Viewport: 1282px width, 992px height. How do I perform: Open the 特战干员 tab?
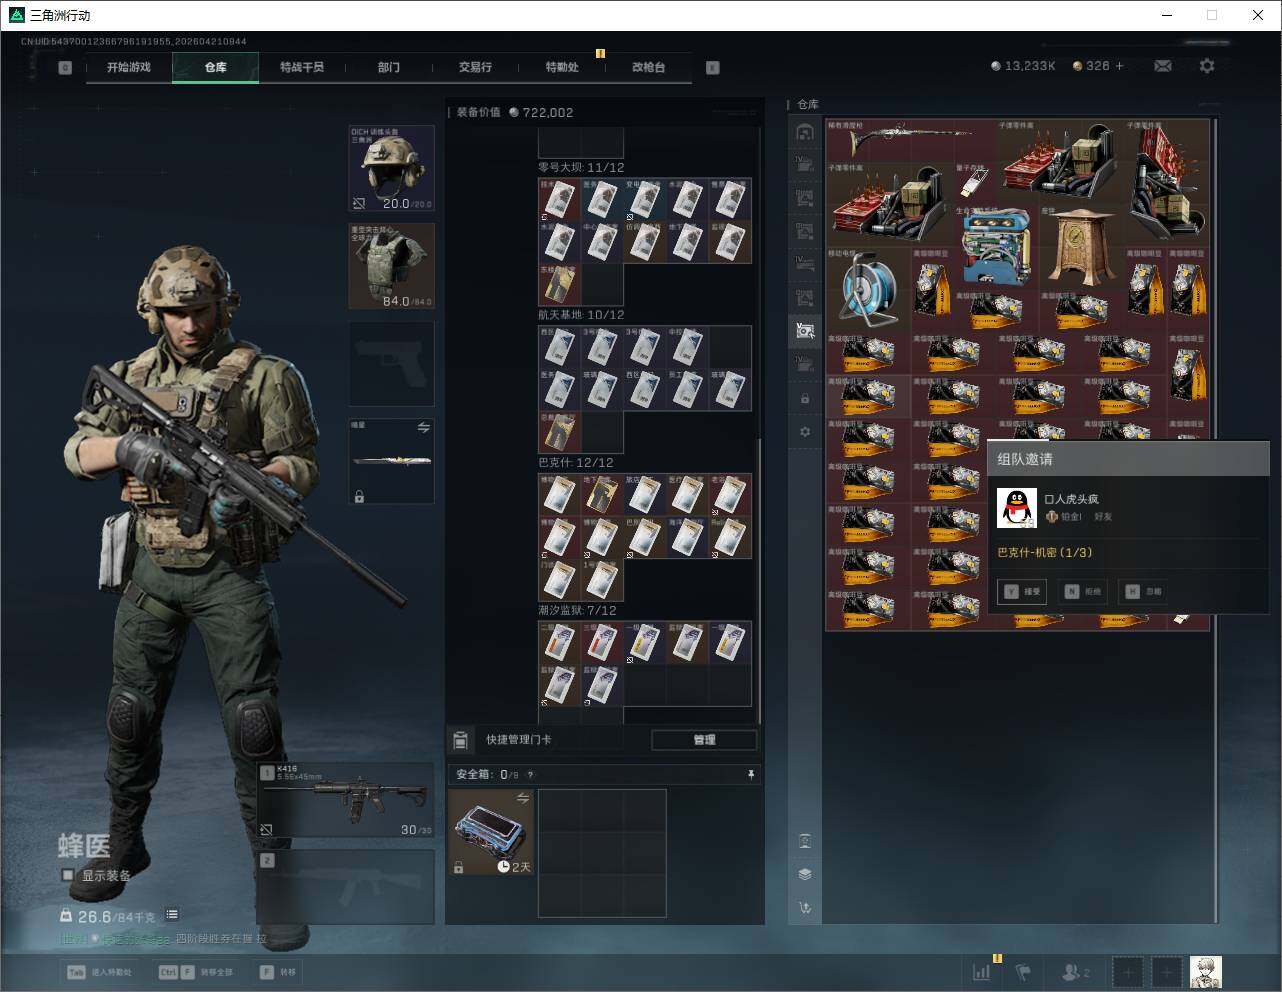click(x=302, y=67)
